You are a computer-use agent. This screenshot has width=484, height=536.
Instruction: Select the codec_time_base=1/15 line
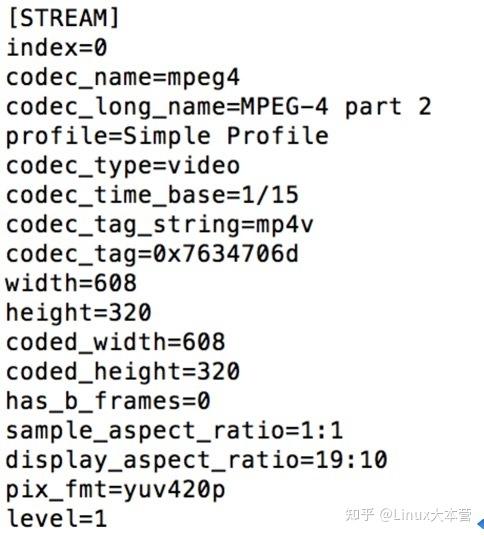pyautogui.click(x=152, y=196)
